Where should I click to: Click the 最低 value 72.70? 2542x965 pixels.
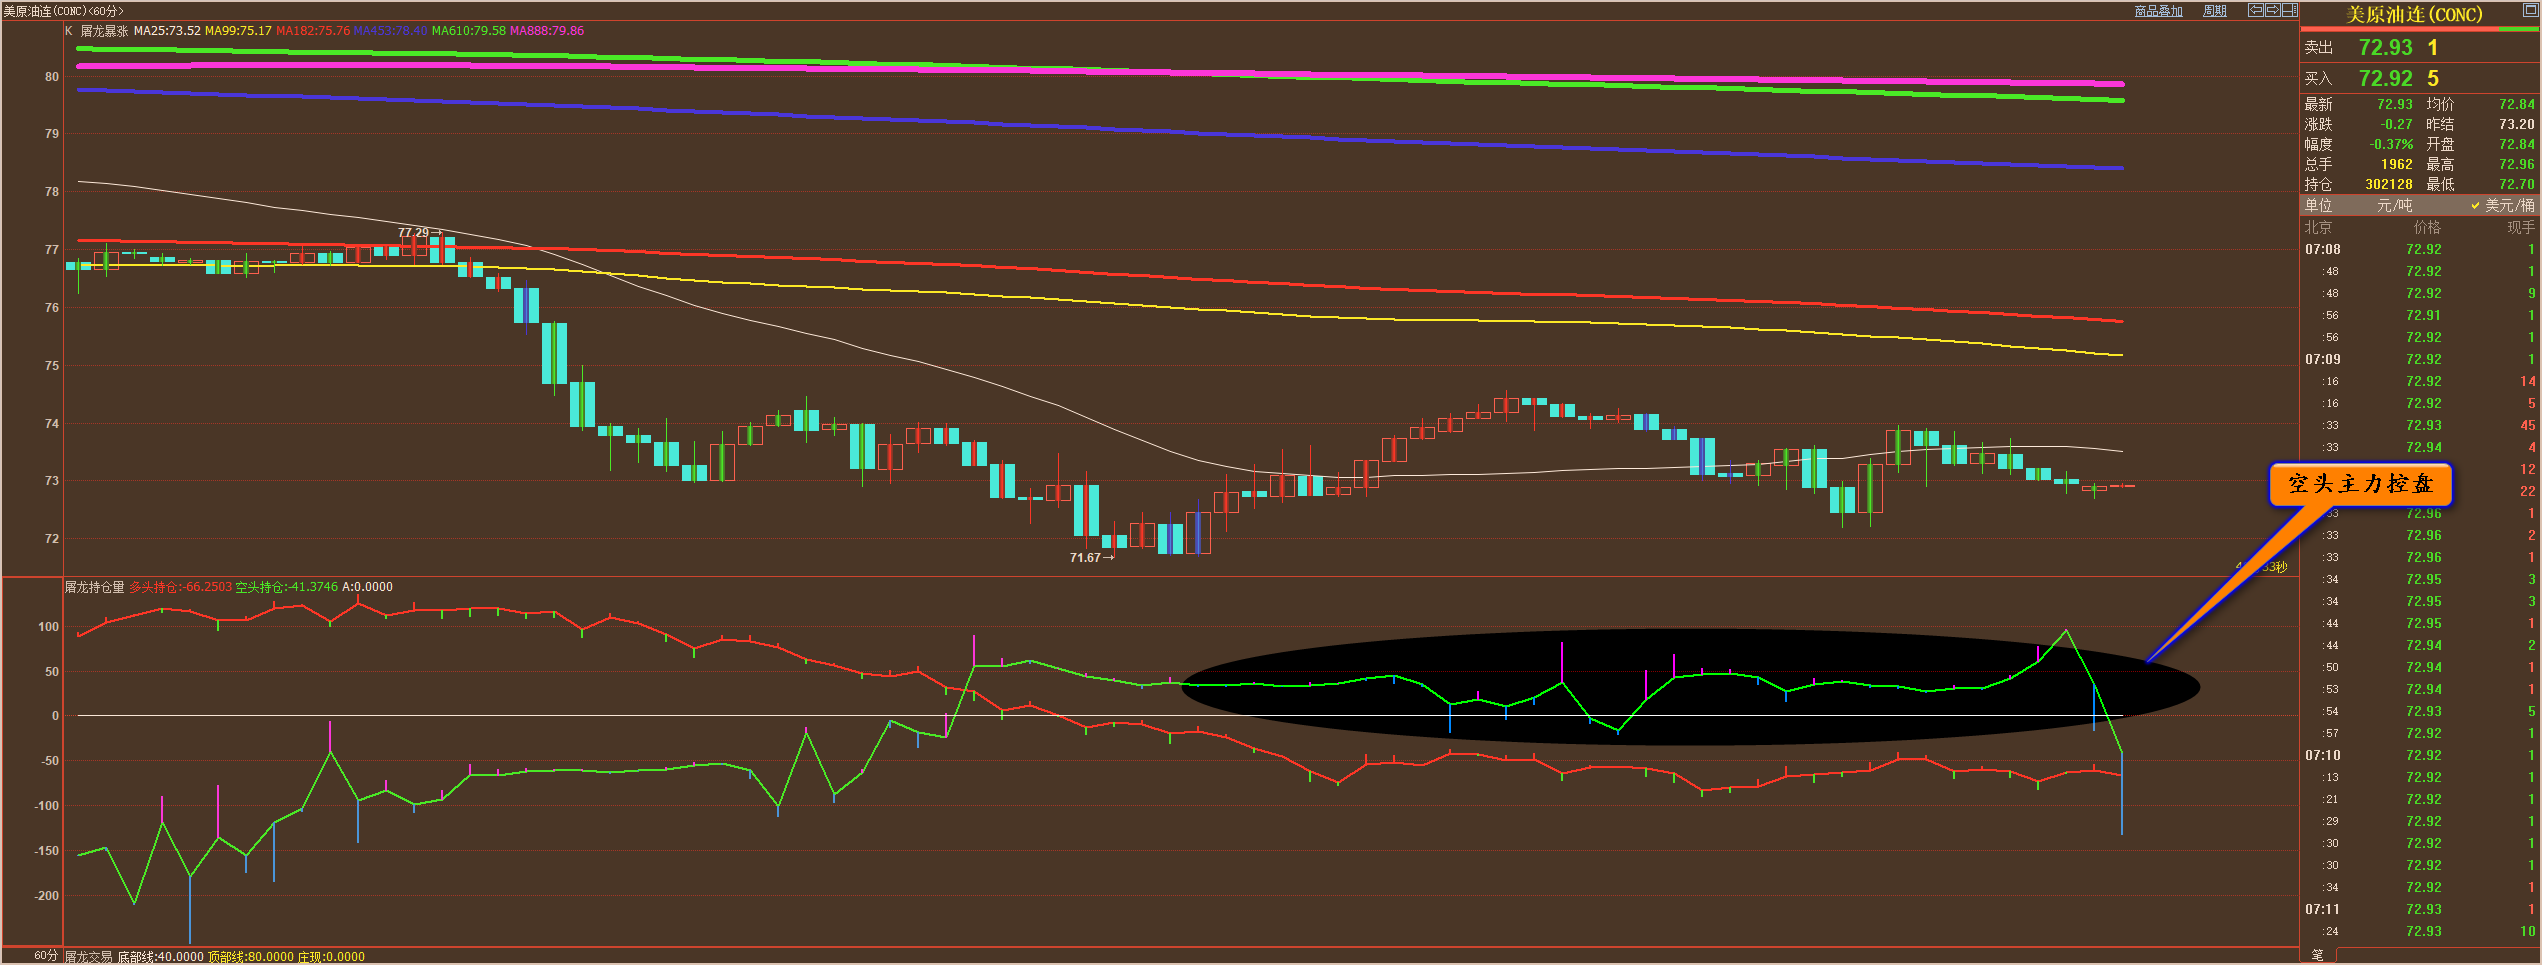[2516, 184]
